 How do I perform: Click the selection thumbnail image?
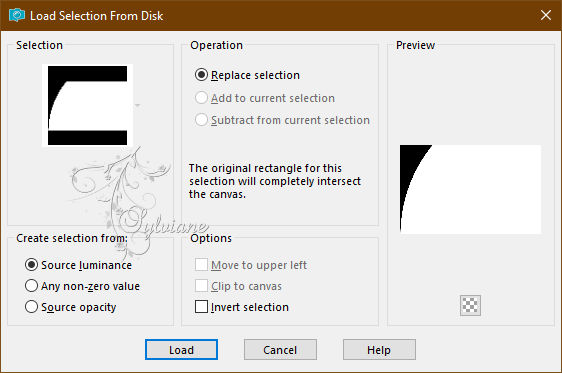(x=87, y=105)
